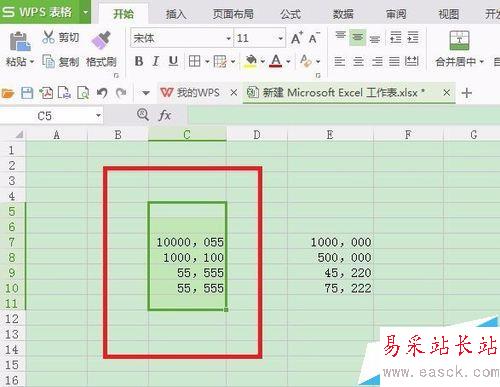Decrease indent icon
The height and width of the screenshot is (387, 500).
tap(396, 37)
